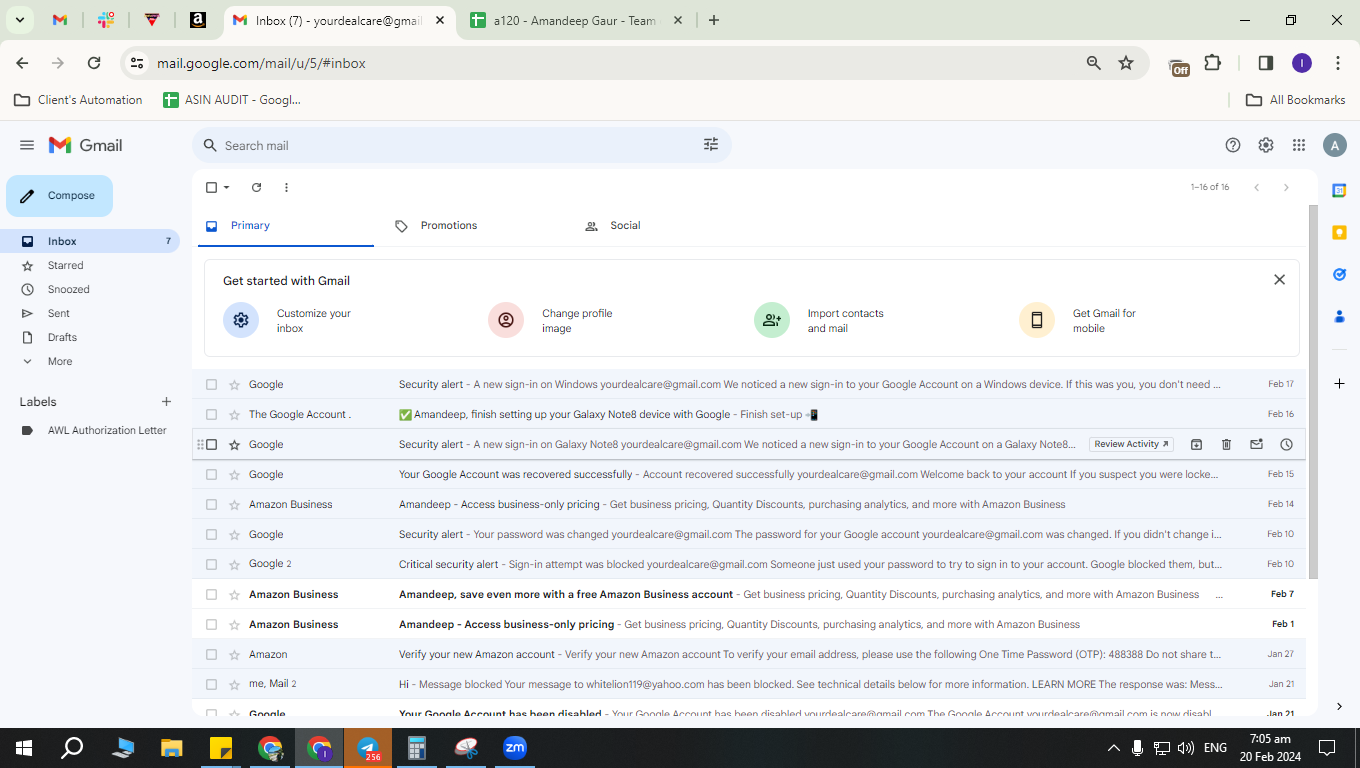Show hidden system tray icons chevron
Viewport: 1360px width, 768px height.
pyautogui.click(x=1113, y=748)
